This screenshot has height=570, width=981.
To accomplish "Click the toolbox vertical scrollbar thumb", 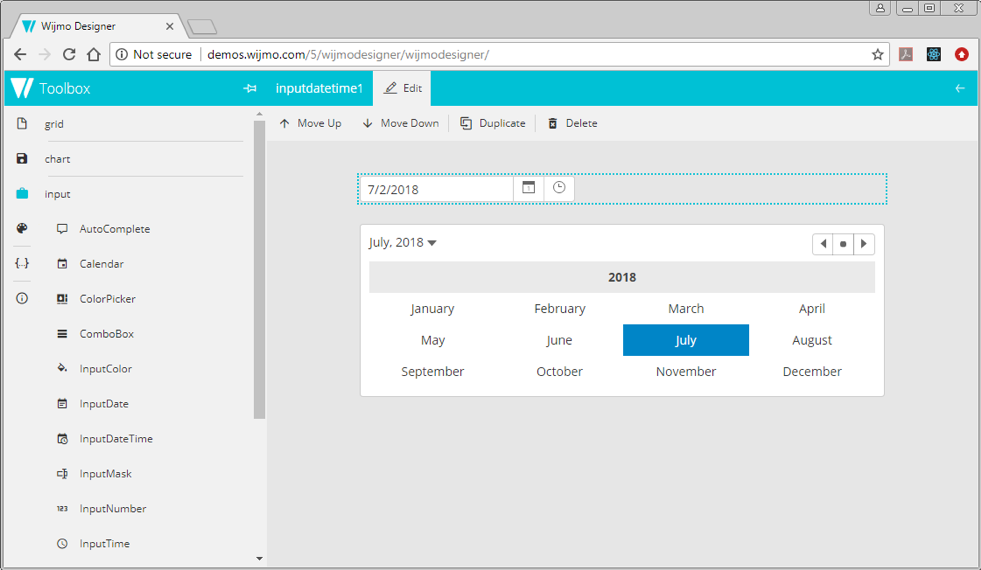I will coord(260,269).
